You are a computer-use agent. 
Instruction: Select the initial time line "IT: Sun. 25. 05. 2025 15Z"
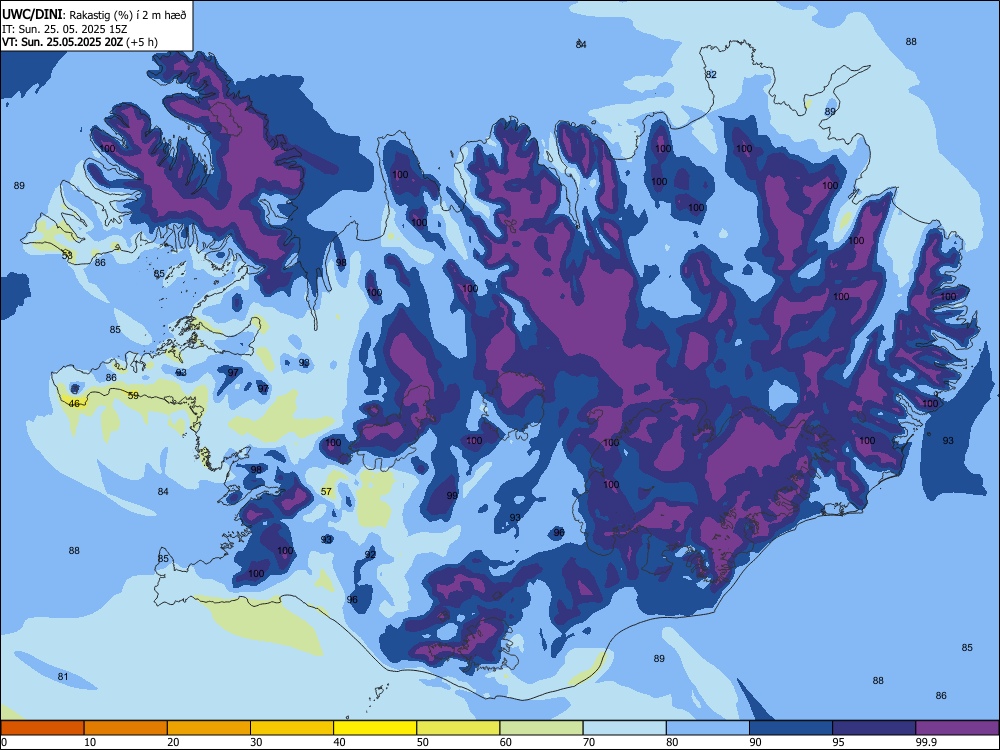click(x=65, y=29)
